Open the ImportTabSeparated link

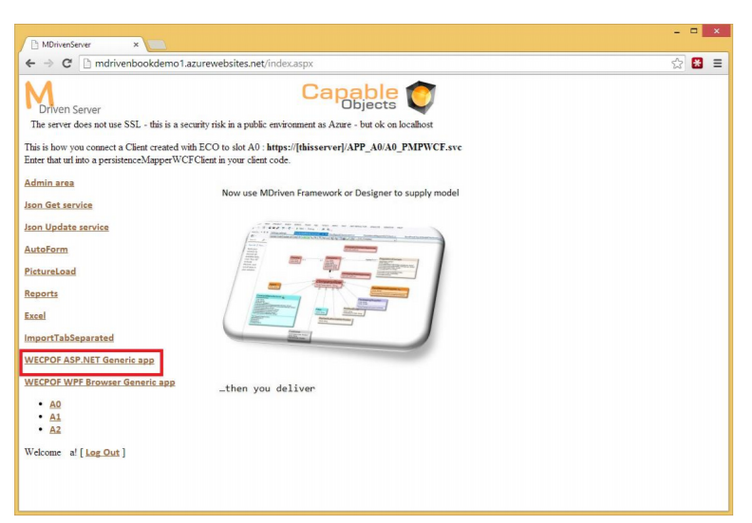(x=69, y=338)
